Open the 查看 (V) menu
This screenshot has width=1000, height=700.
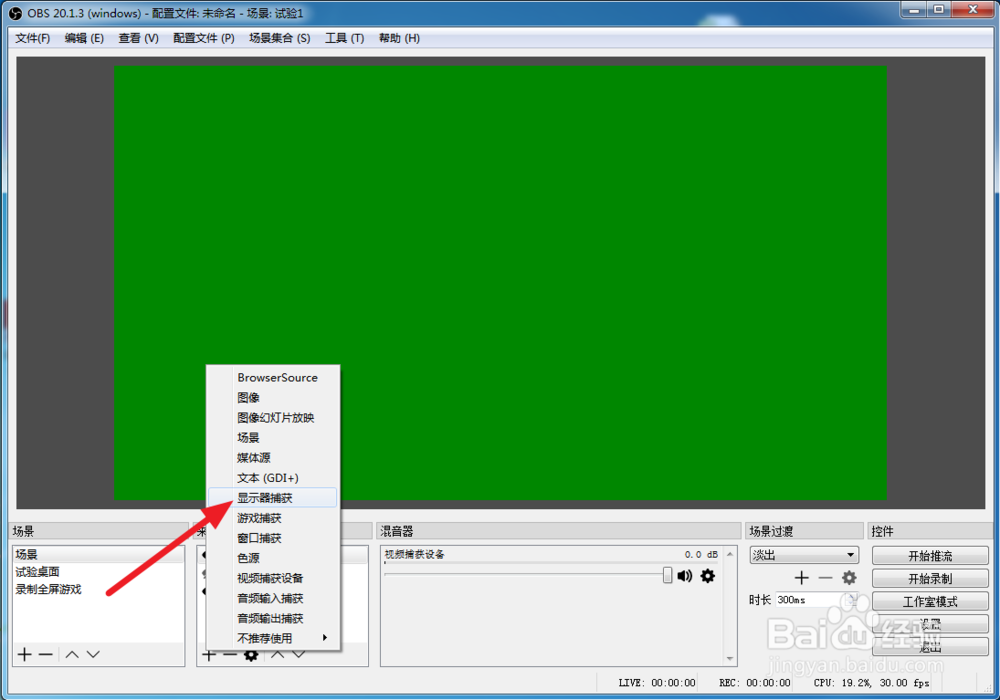tap(138, 38)
